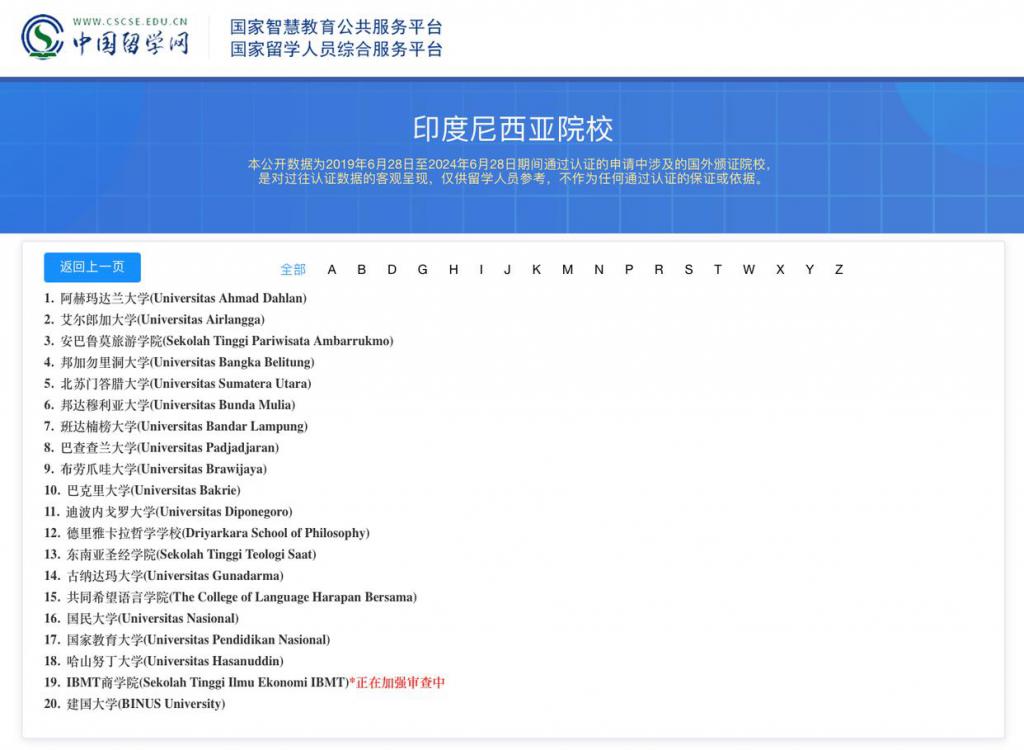Jump to letter Z schools

pos(839,270)
